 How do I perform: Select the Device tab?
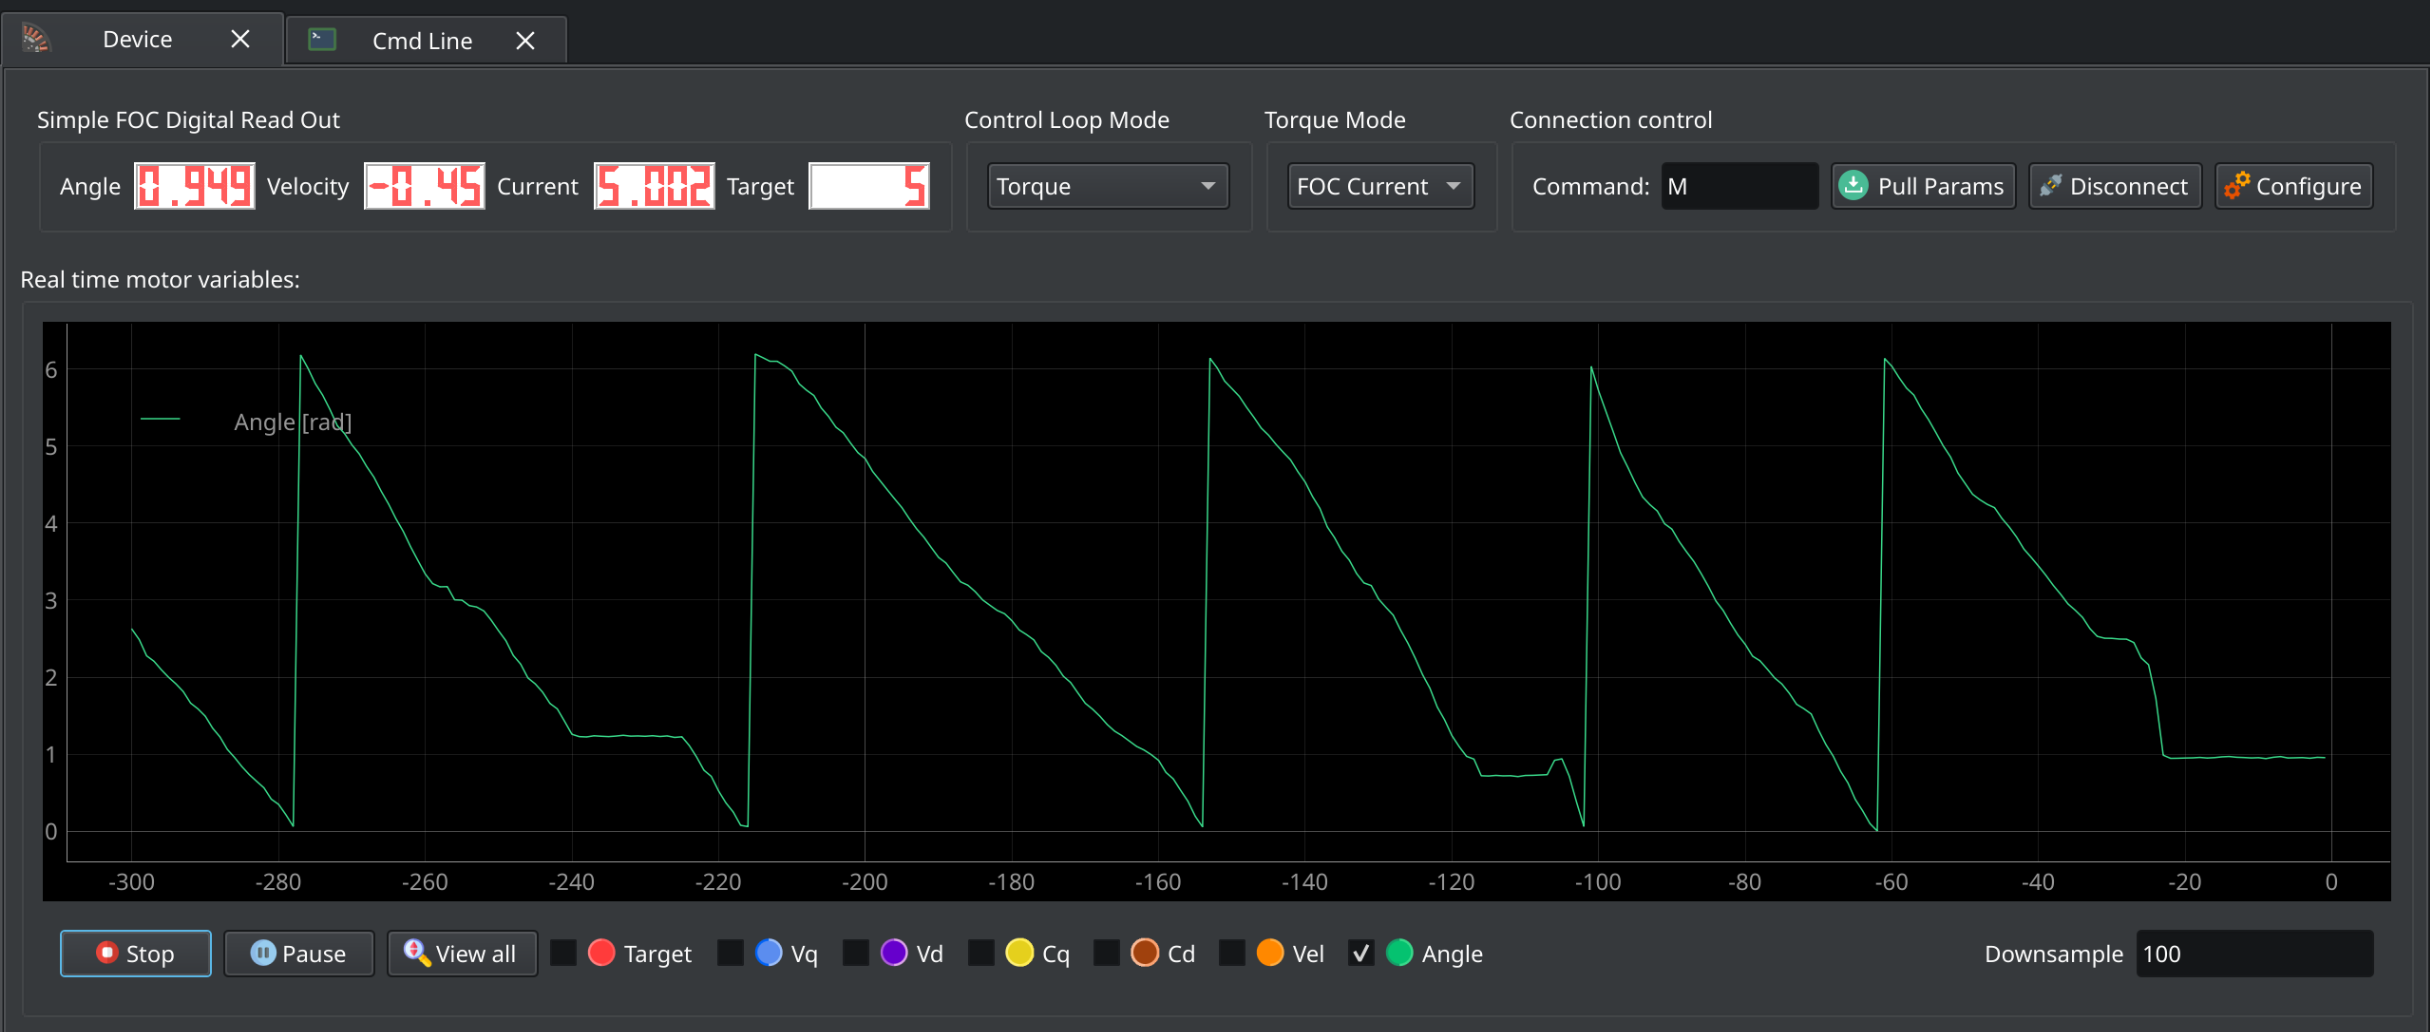point(137,39)
